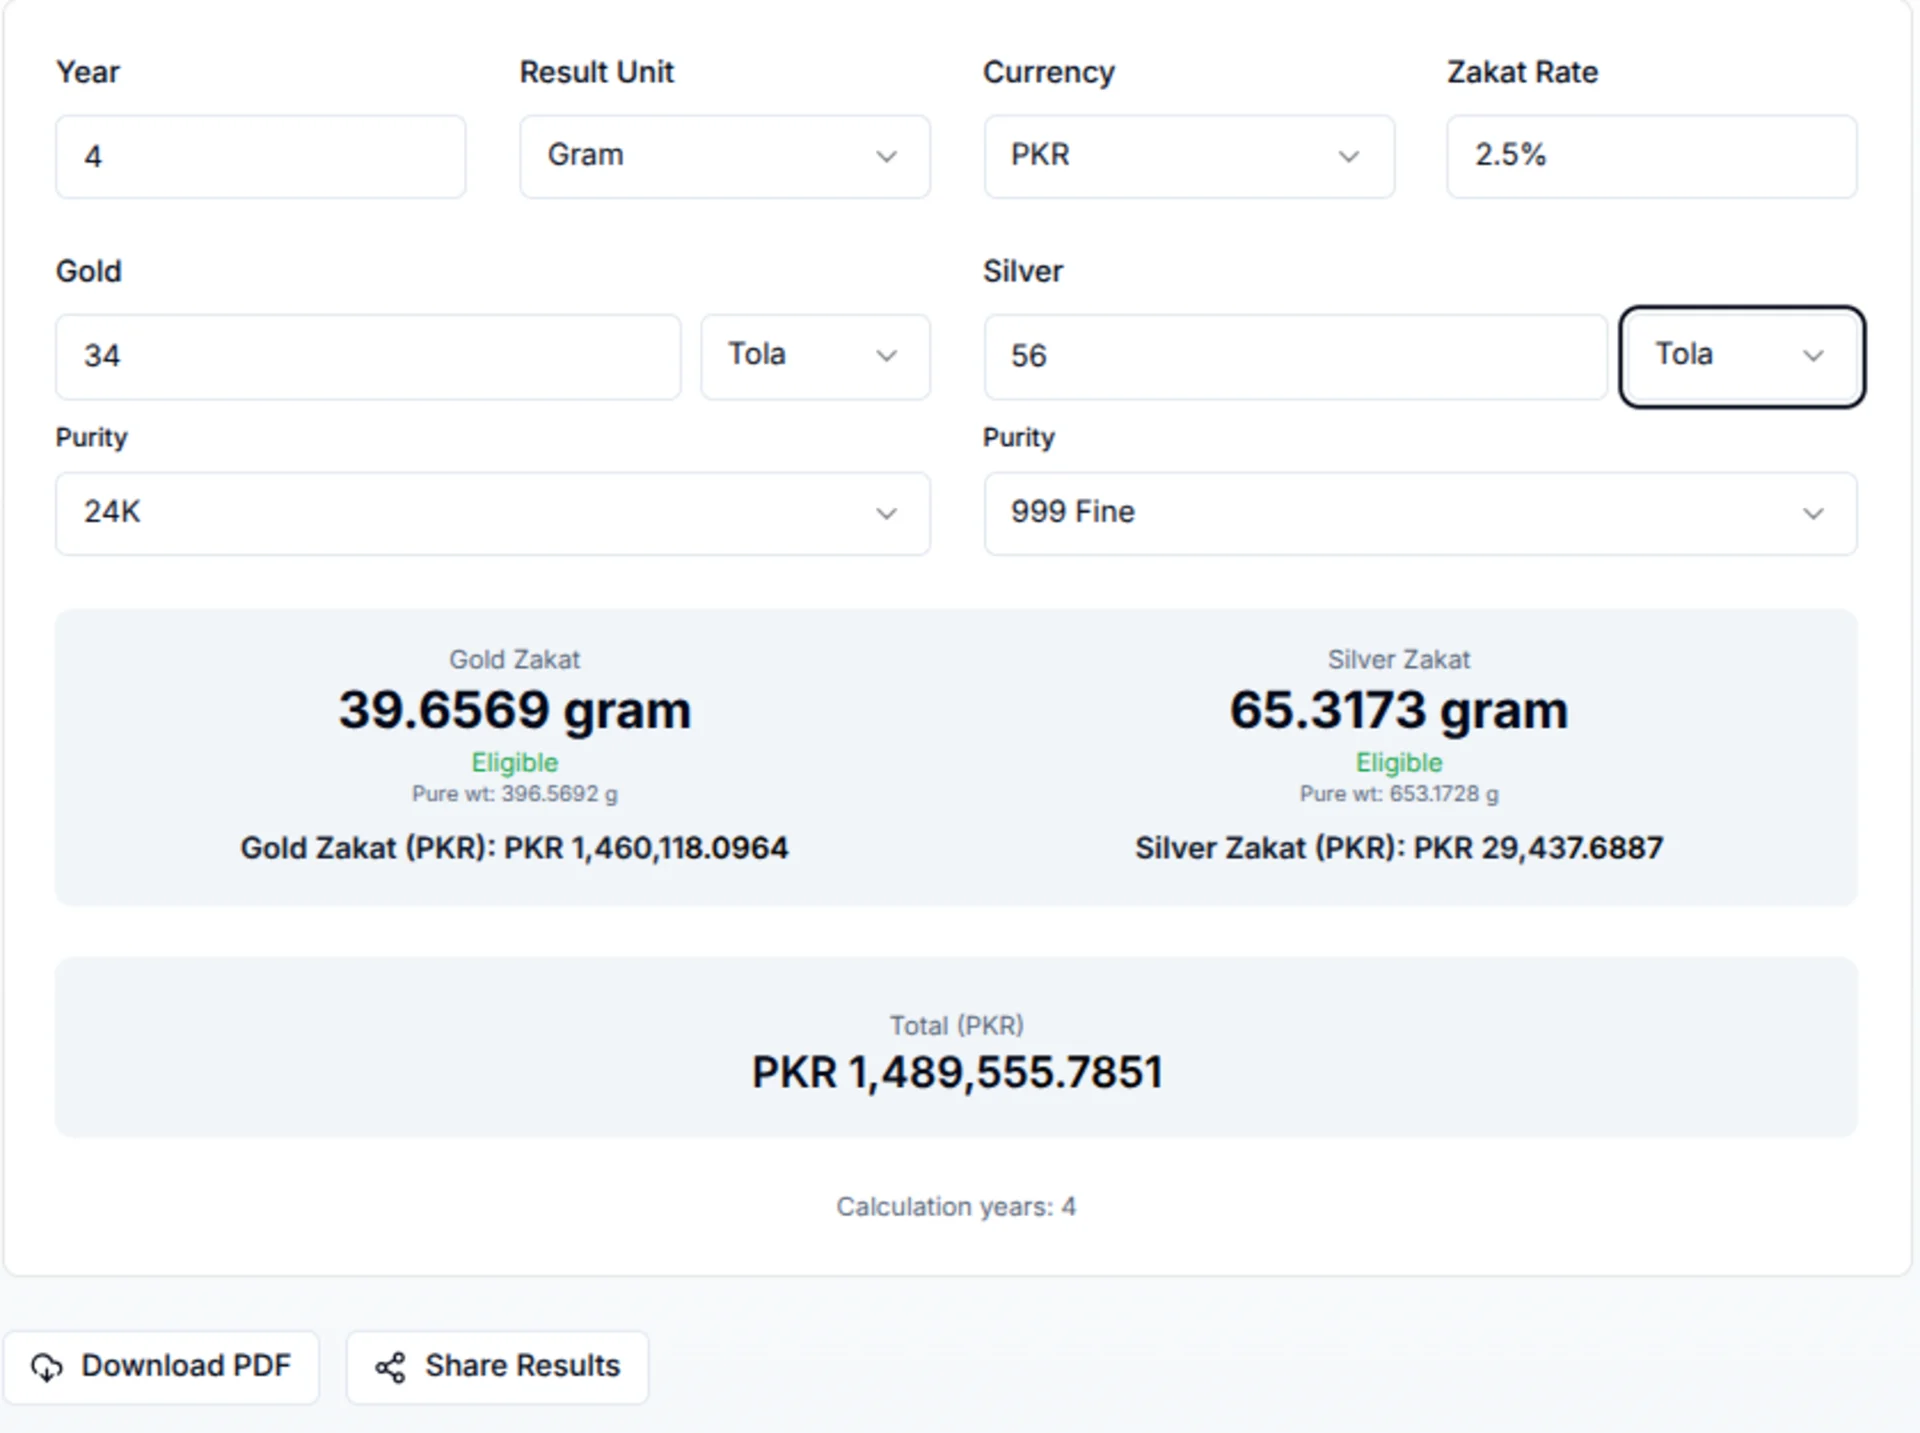The image size is (1920, 1433).
Task: Click the Share Results button label
Action: coord(523,1366)
